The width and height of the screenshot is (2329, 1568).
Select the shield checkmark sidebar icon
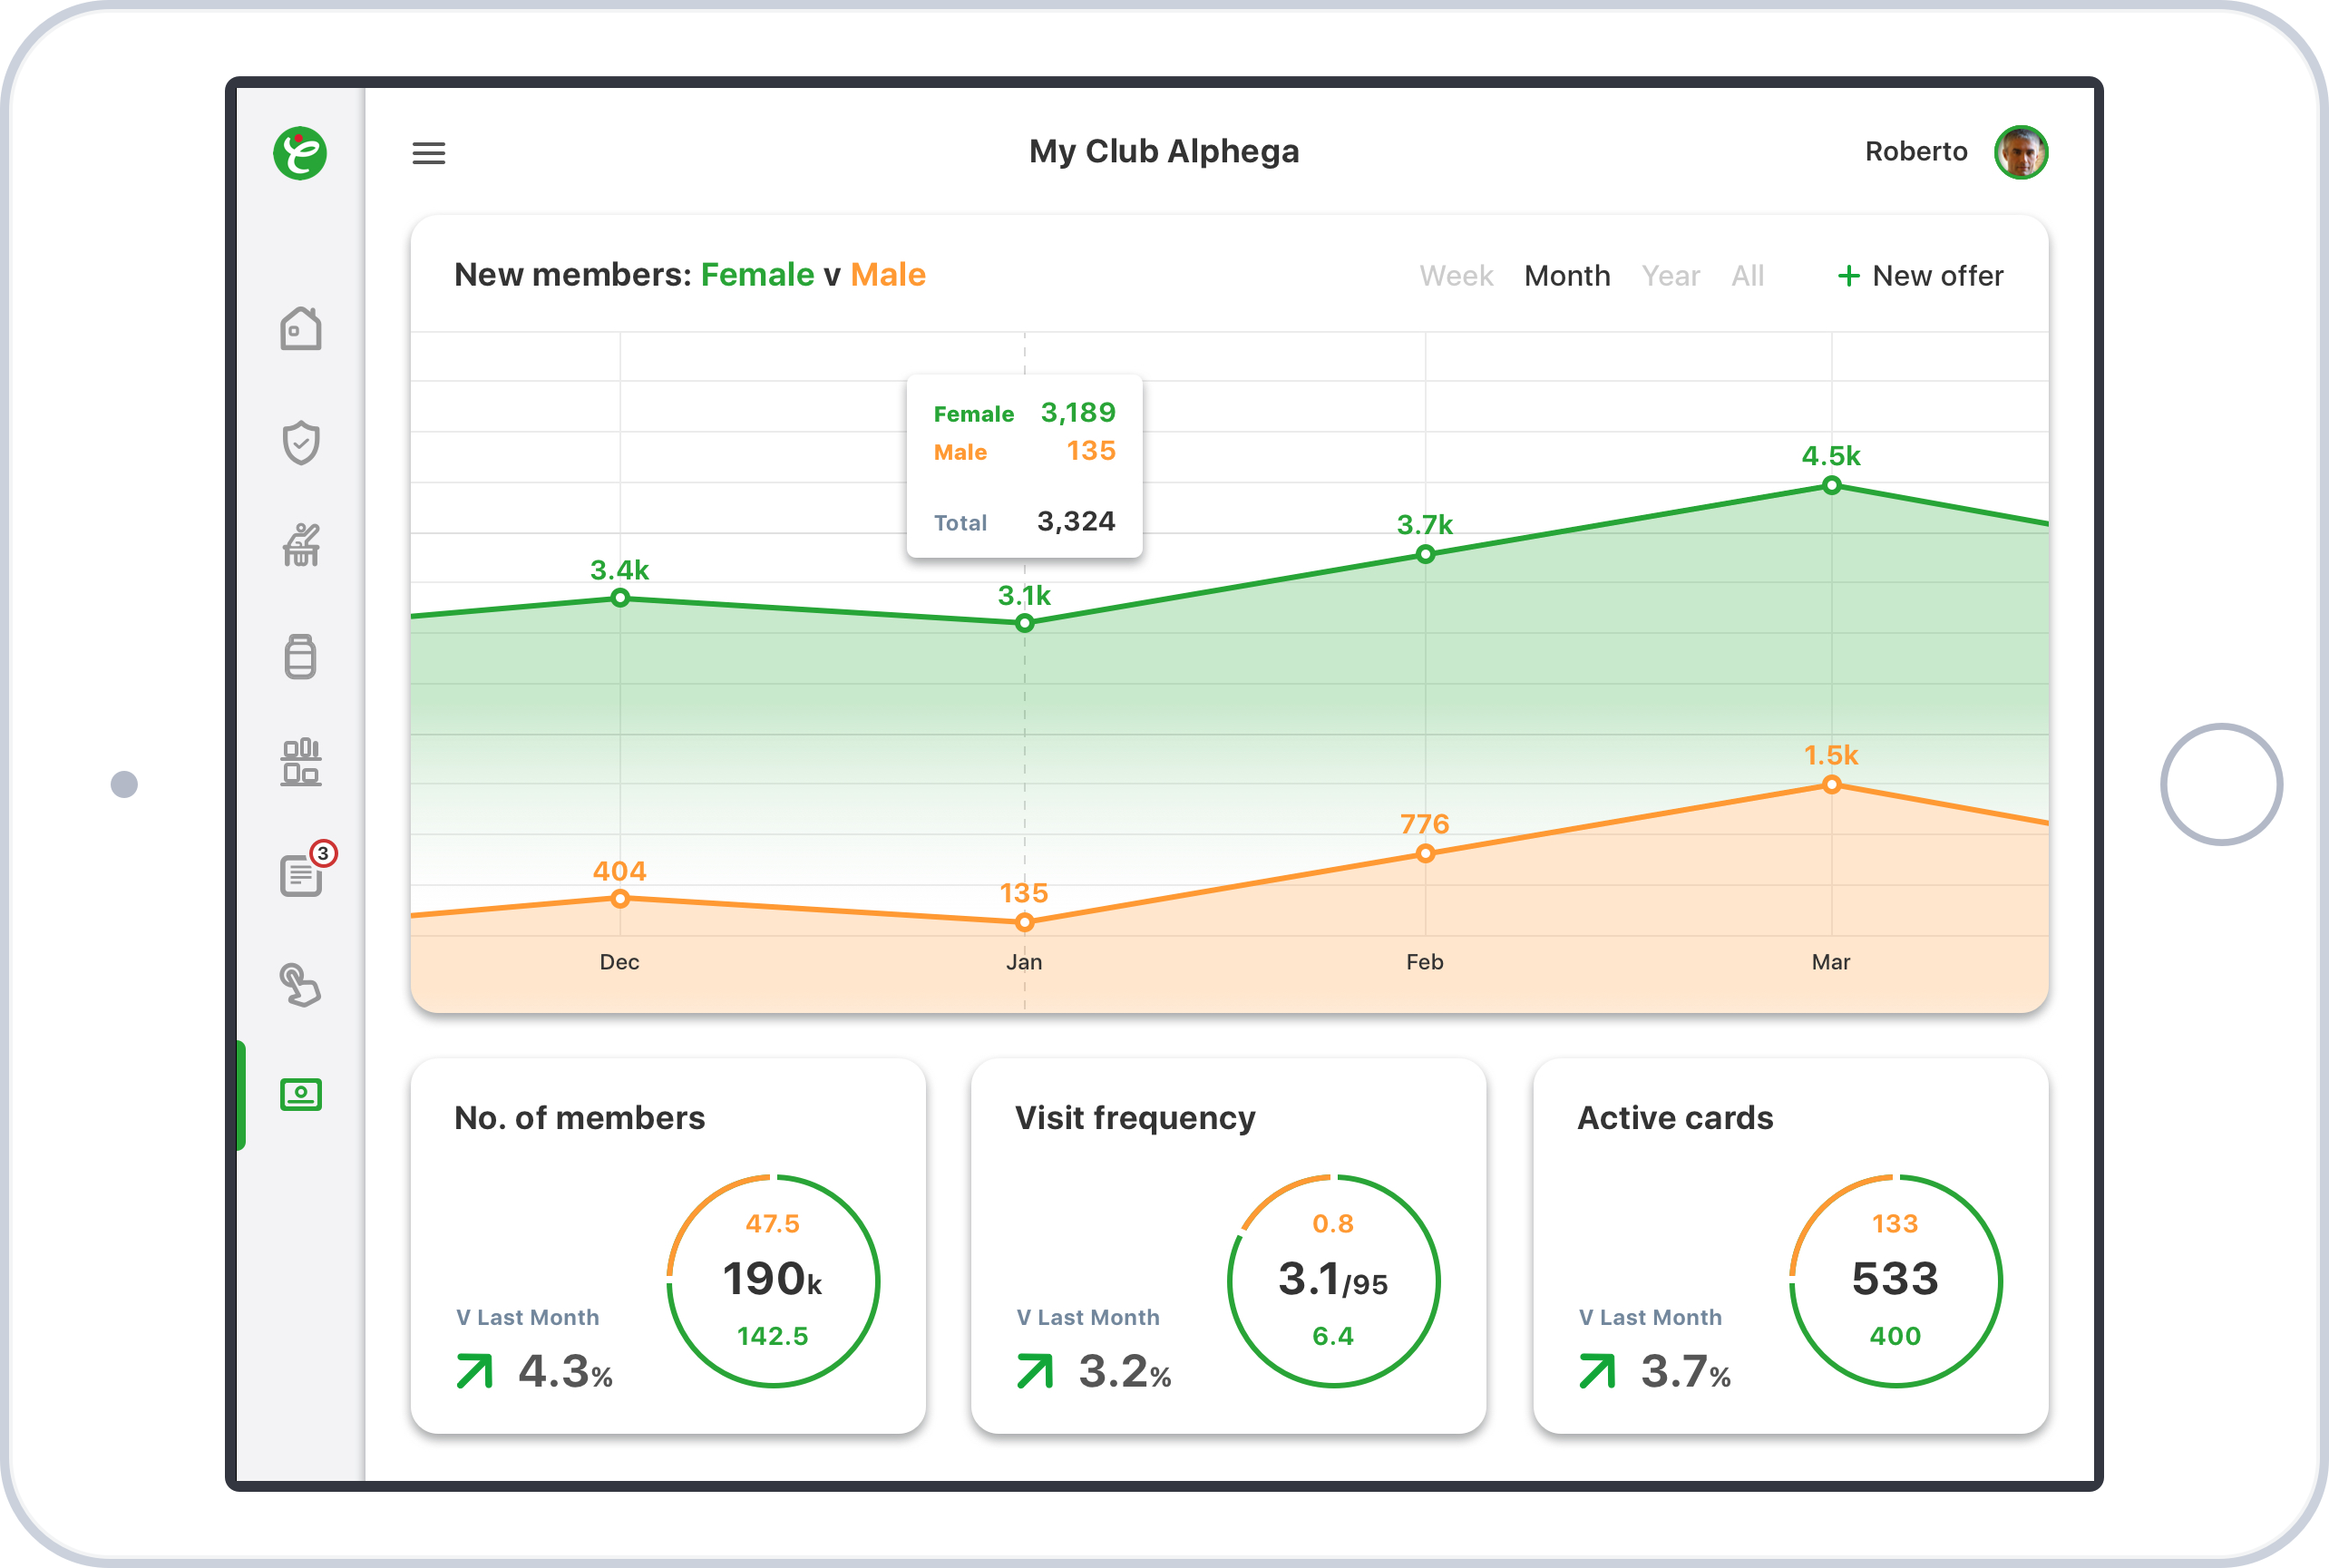tap(300, 442)
